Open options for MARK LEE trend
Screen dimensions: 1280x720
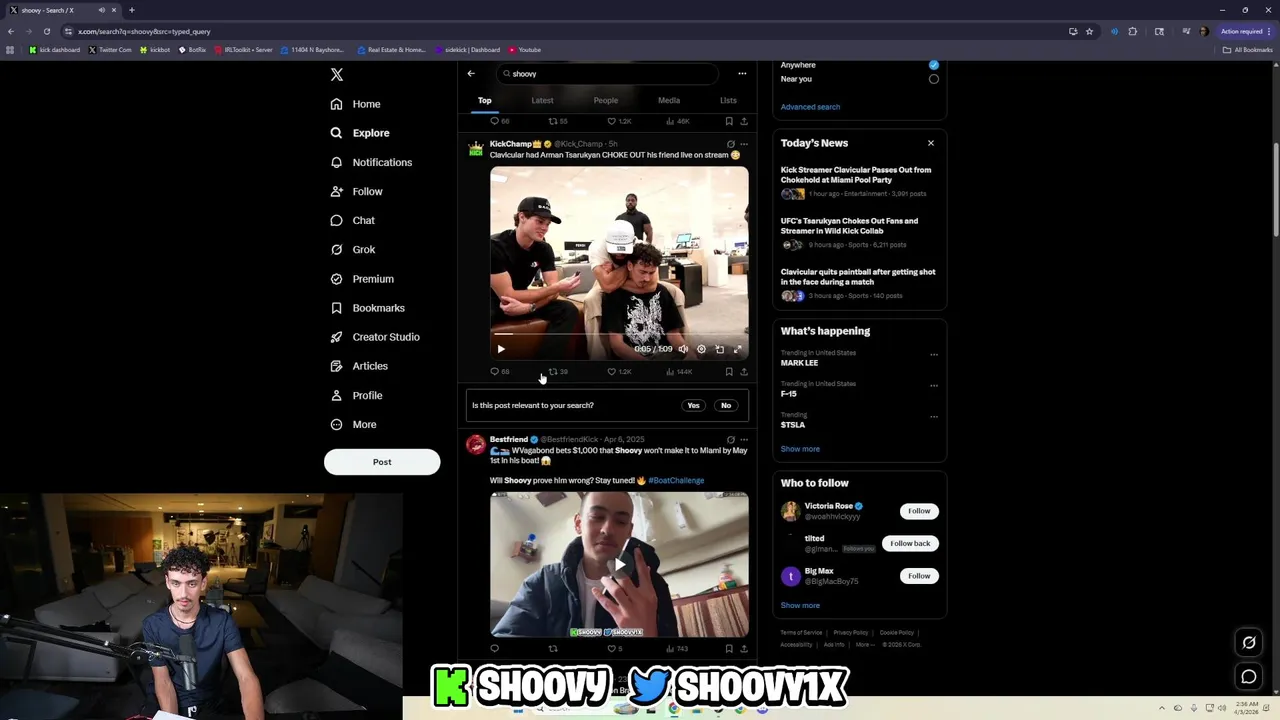934,354
